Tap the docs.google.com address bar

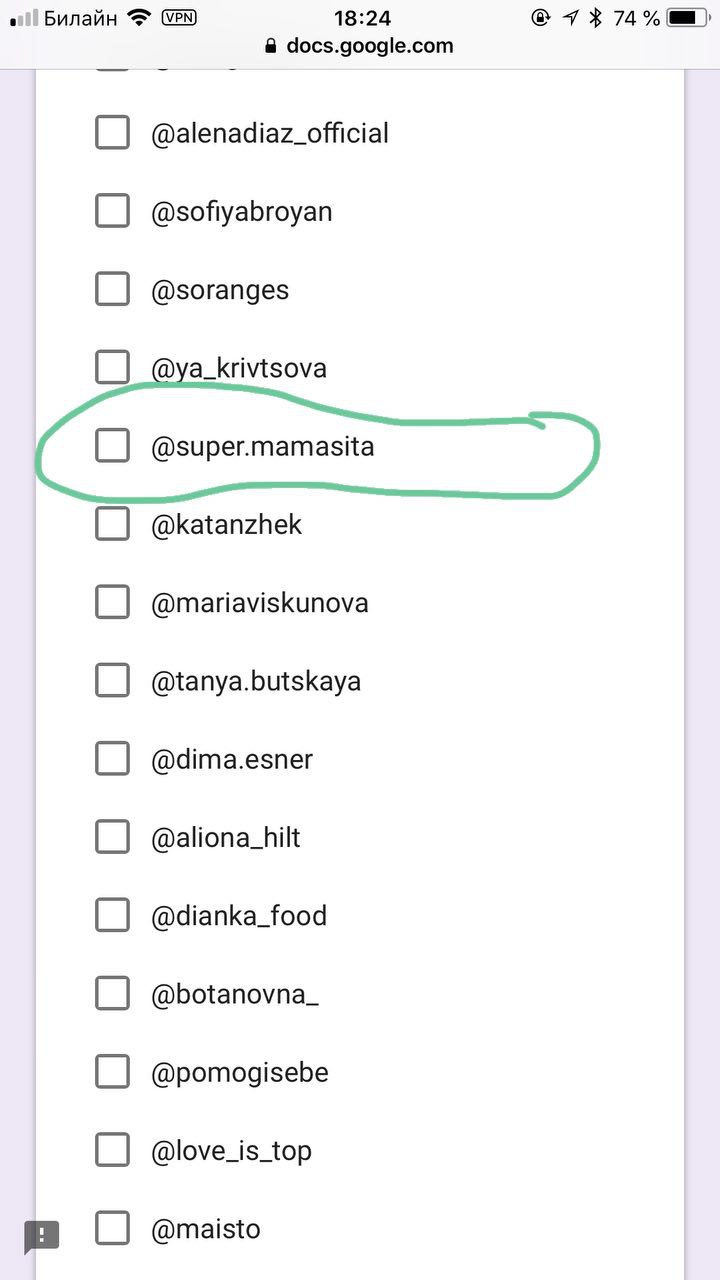coord(369,46)
